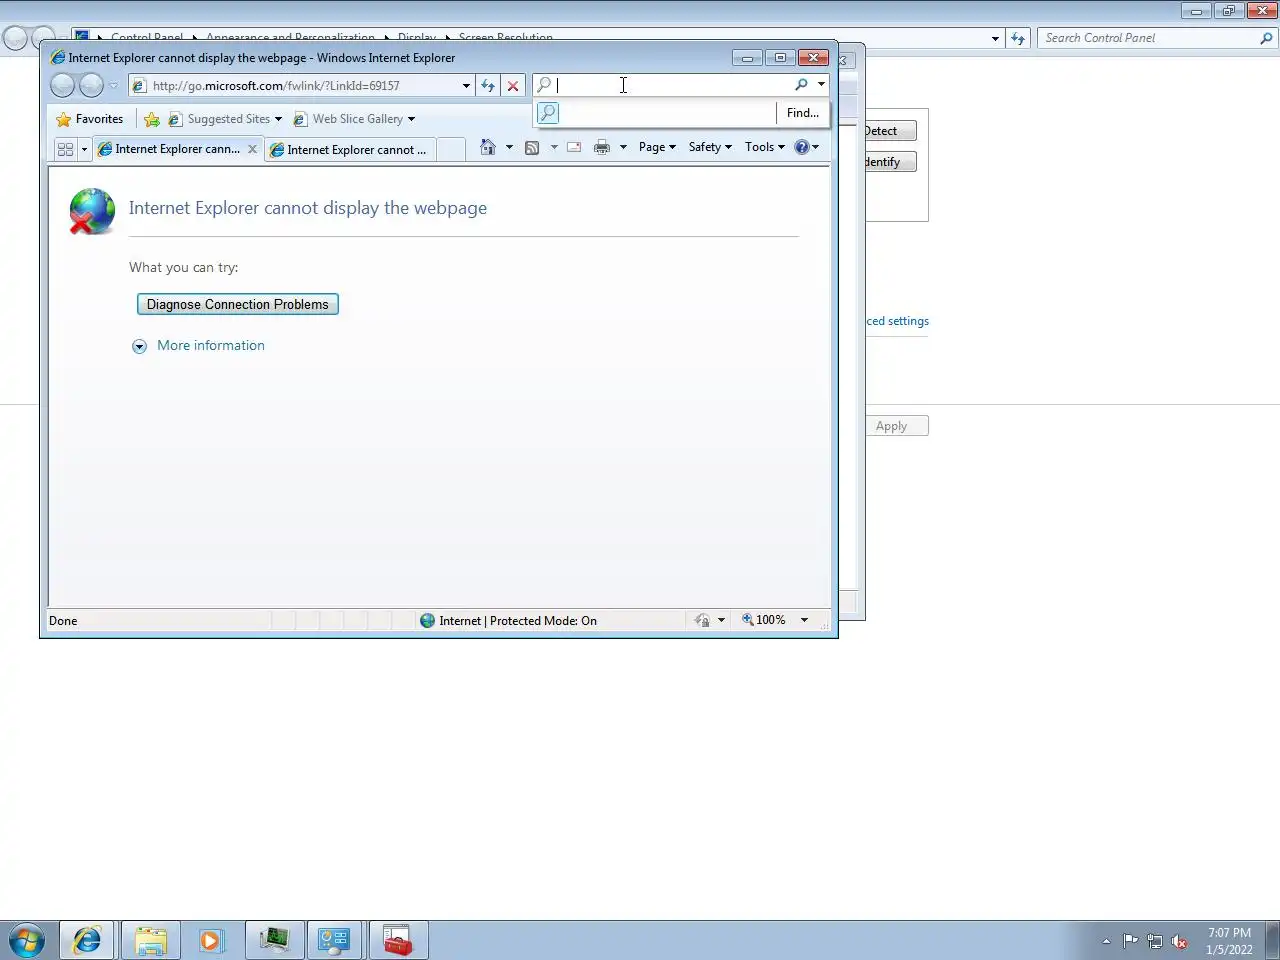Screen dimensions: 1280x960
Task: Open the Windows Start button
Action: (27, 940)
